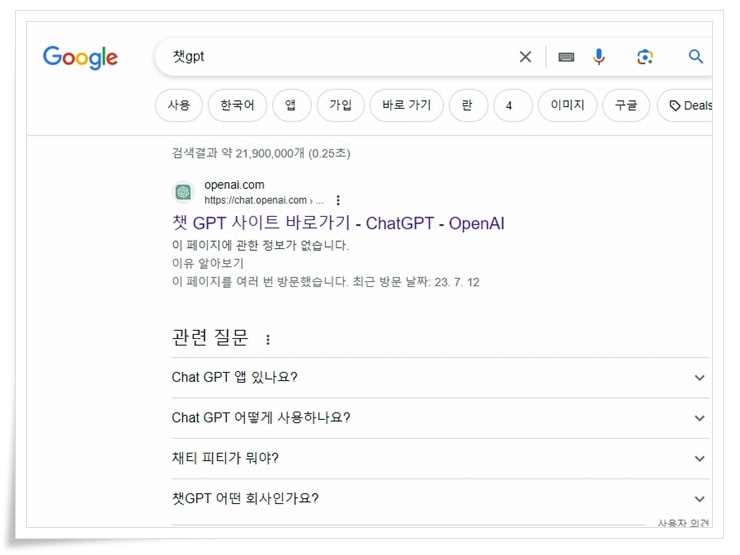Click the magnifying glass search icon
Screen dimensions: 740x555
pyautogui.click(x=696, y=57)
